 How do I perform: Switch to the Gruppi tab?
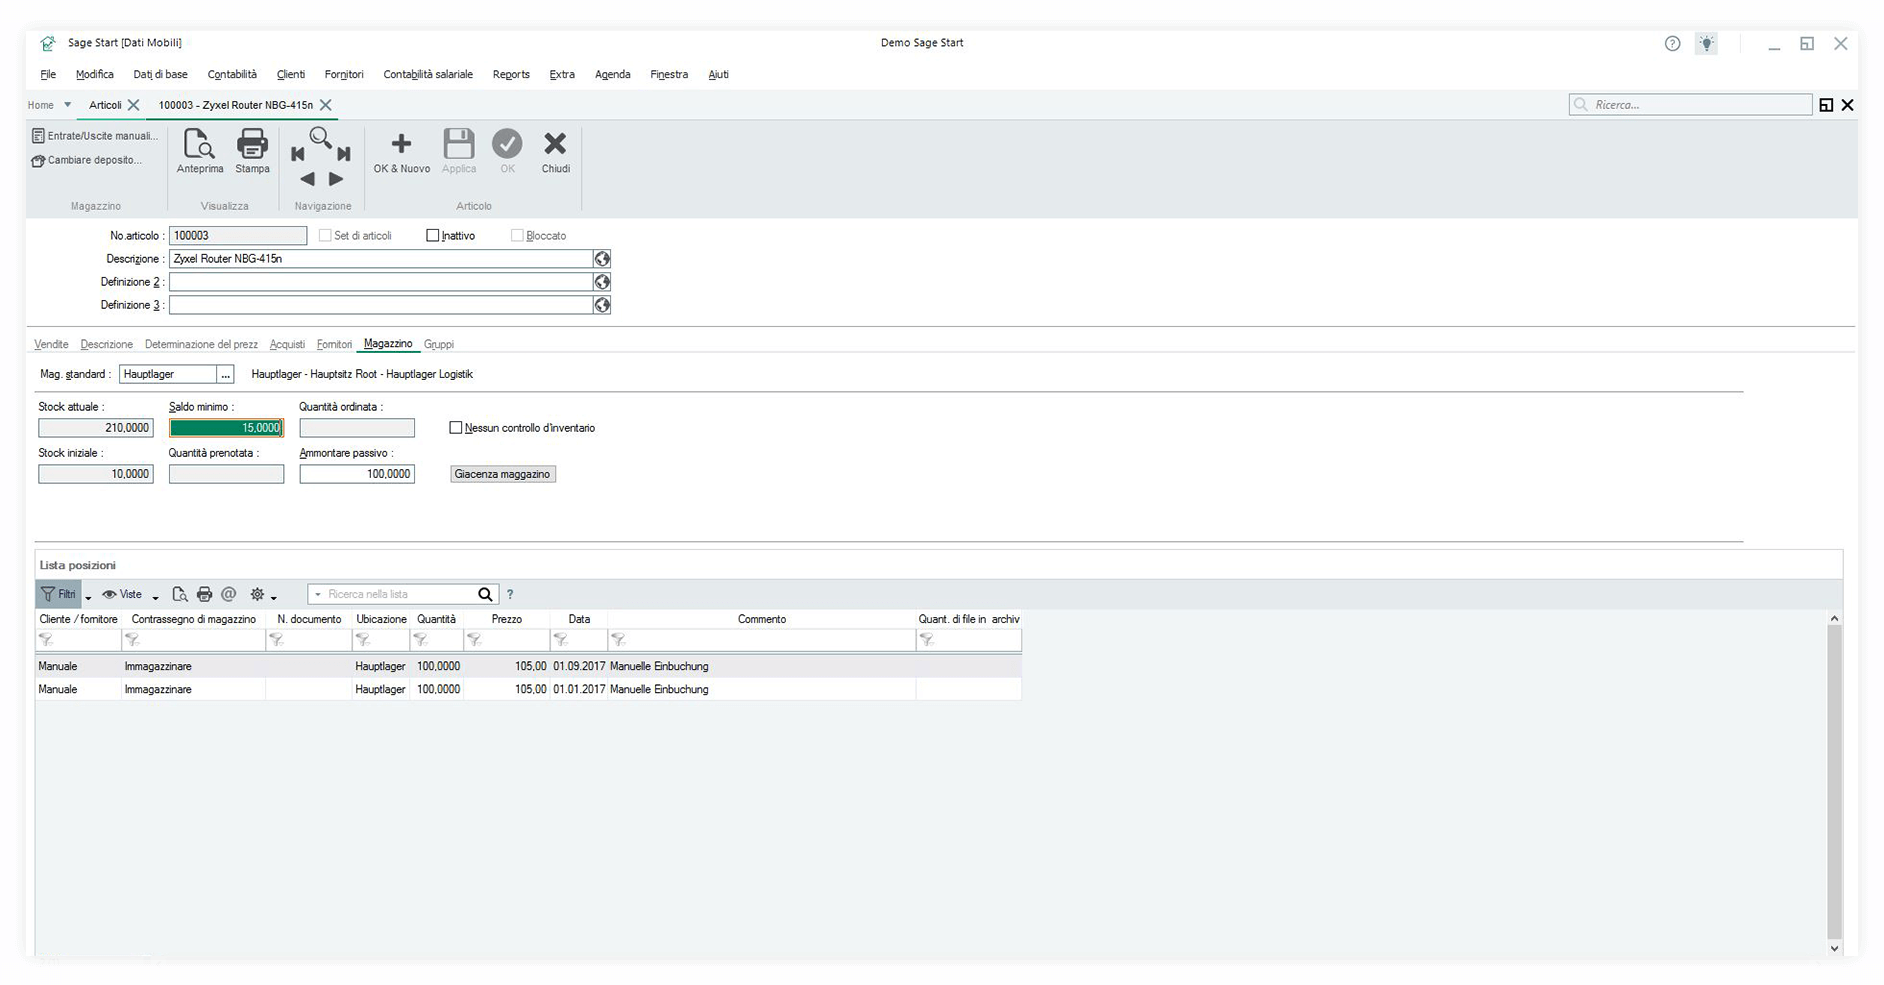coord(439,344)
